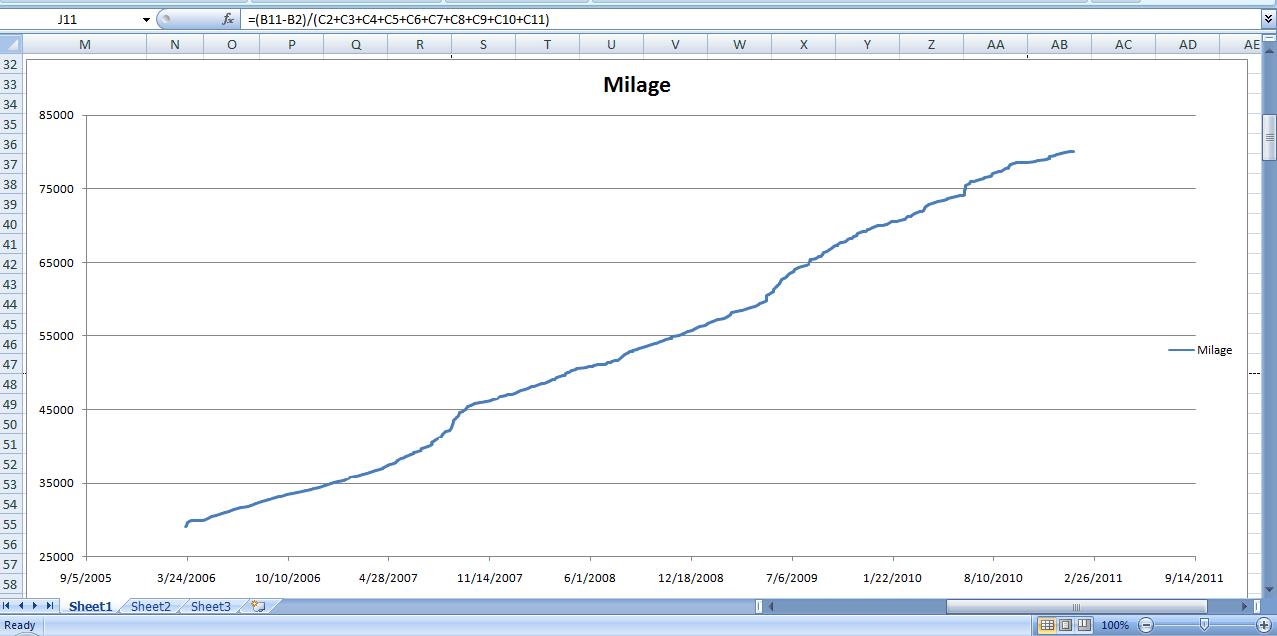Select row 47 header
This screenshot has height=636, width=1277.
tap(11, 364)
